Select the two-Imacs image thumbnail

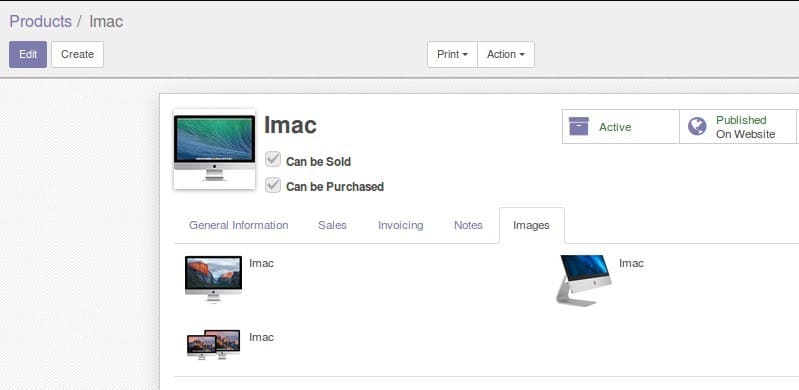pos(214,344)
